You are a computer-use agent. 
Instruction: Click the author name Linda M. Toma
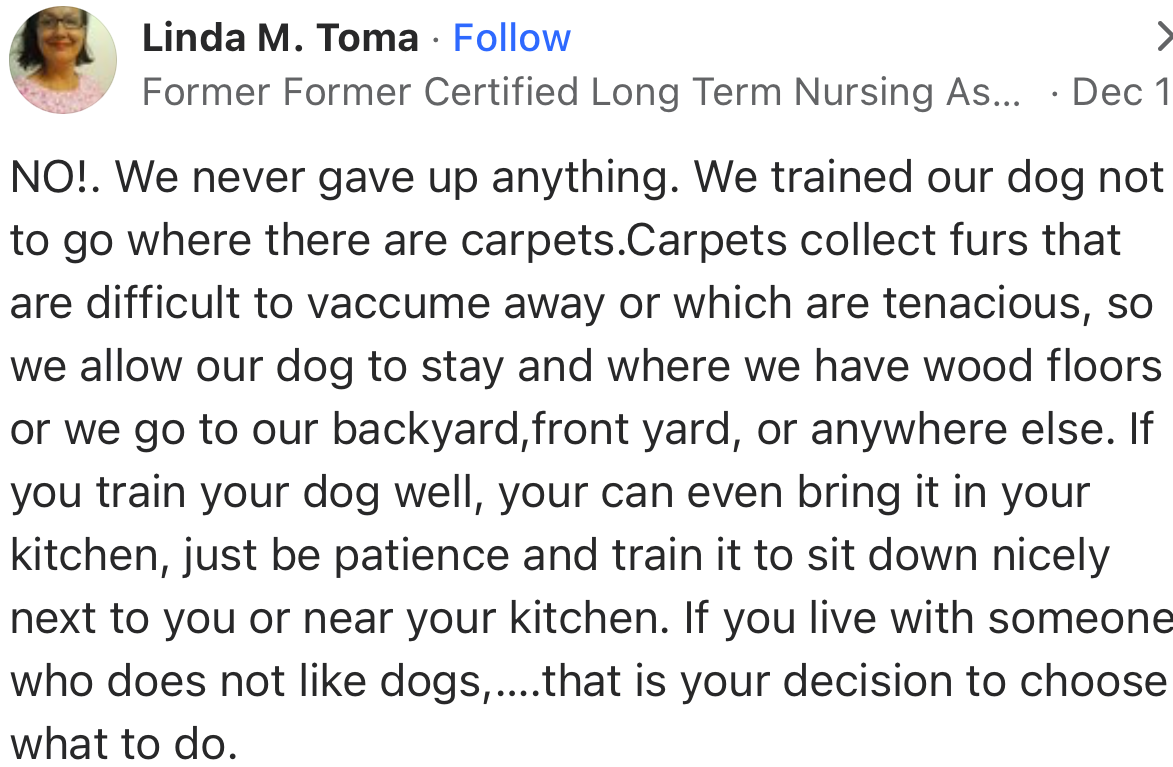(x=280, y=38)
